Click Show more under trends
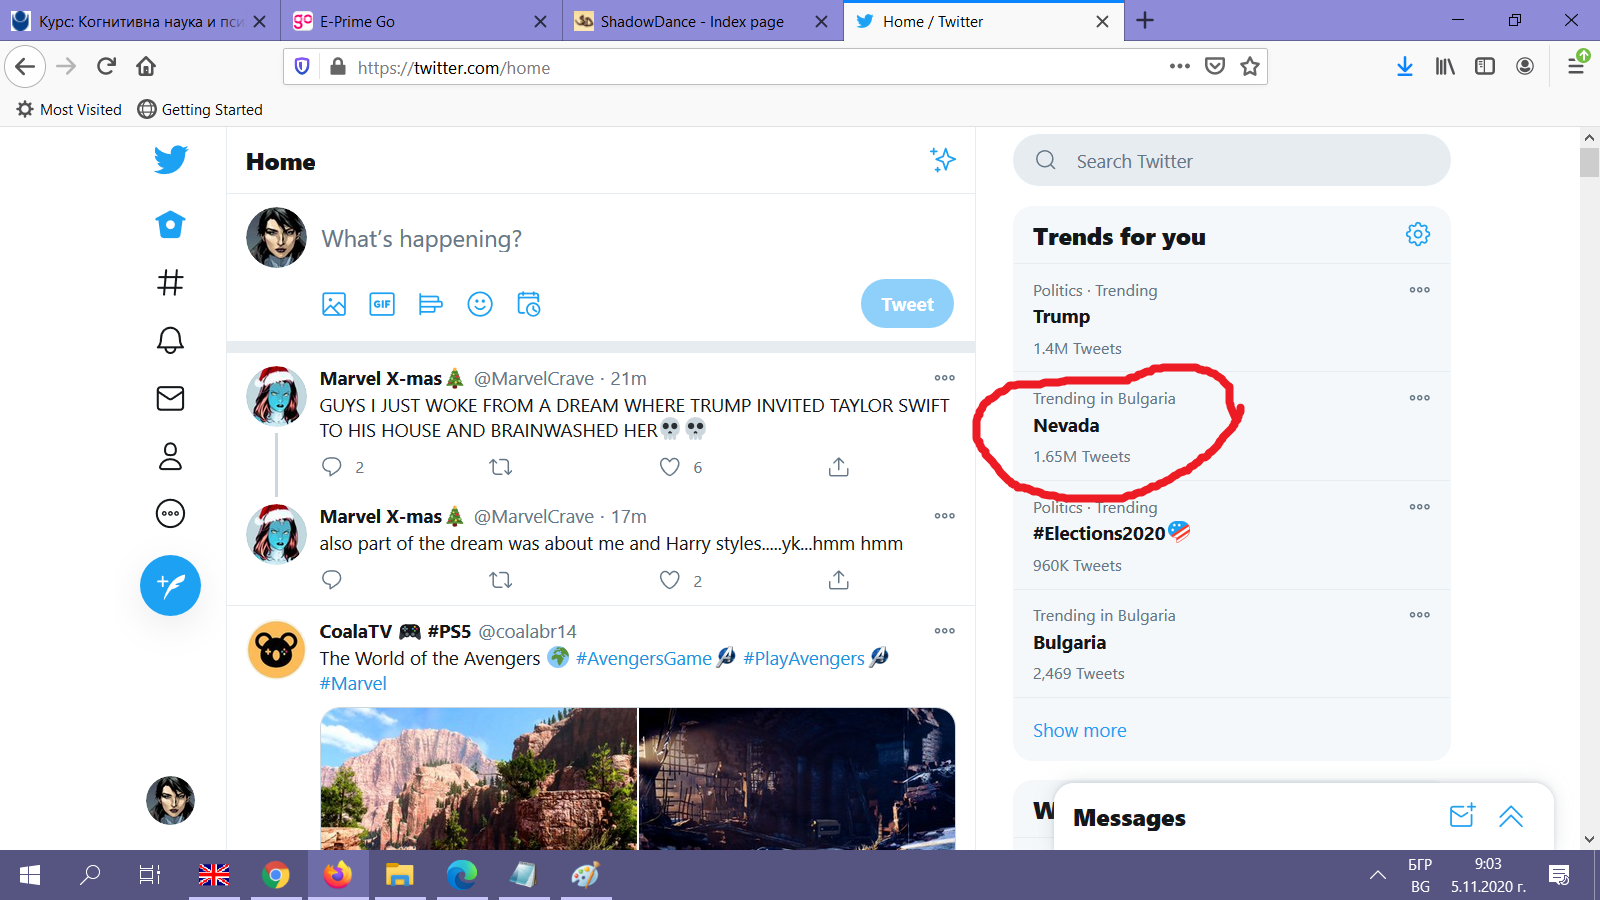Viewport: 1600px width, 900px height. click(1080, 731)
